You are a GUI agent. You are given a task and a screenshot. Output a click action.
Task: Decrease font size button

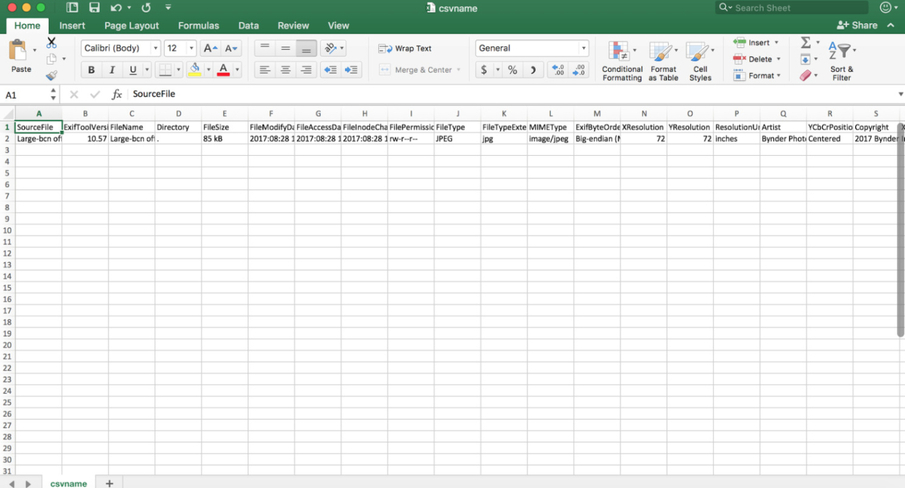pyautogui.click(x=231, y=48)
